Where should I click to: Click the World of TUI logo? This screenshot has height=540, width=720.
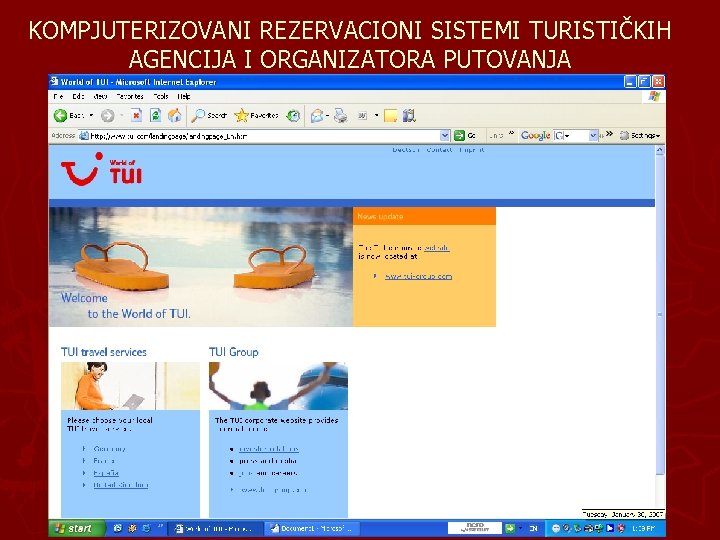click(101, 169)
